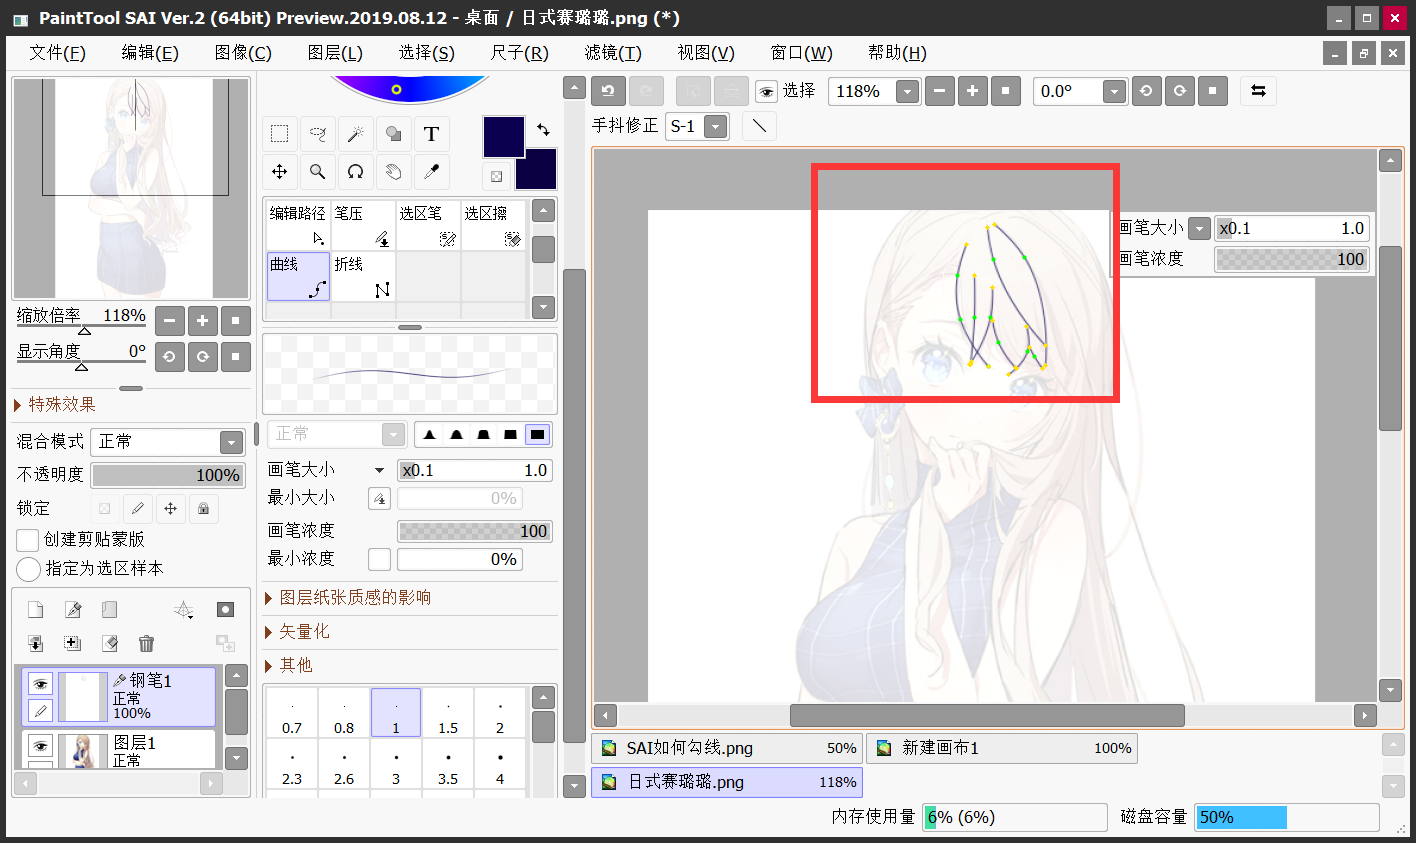Select brush size 1.5 preset
The height and width of the screenshot is (843, 1416).
click(x=448, y=713)
